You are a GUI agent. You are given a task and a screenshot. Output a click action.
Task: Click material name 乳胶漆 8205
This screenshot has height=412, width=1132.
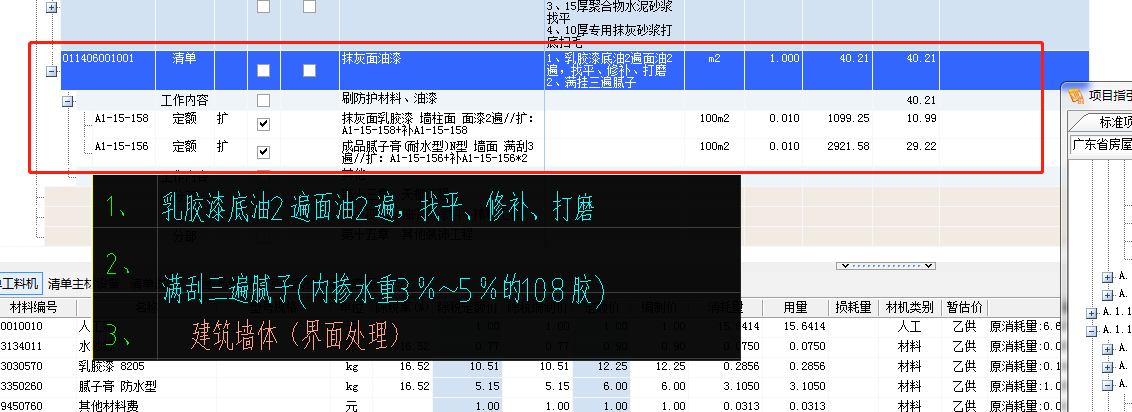[x=112, y=366]
